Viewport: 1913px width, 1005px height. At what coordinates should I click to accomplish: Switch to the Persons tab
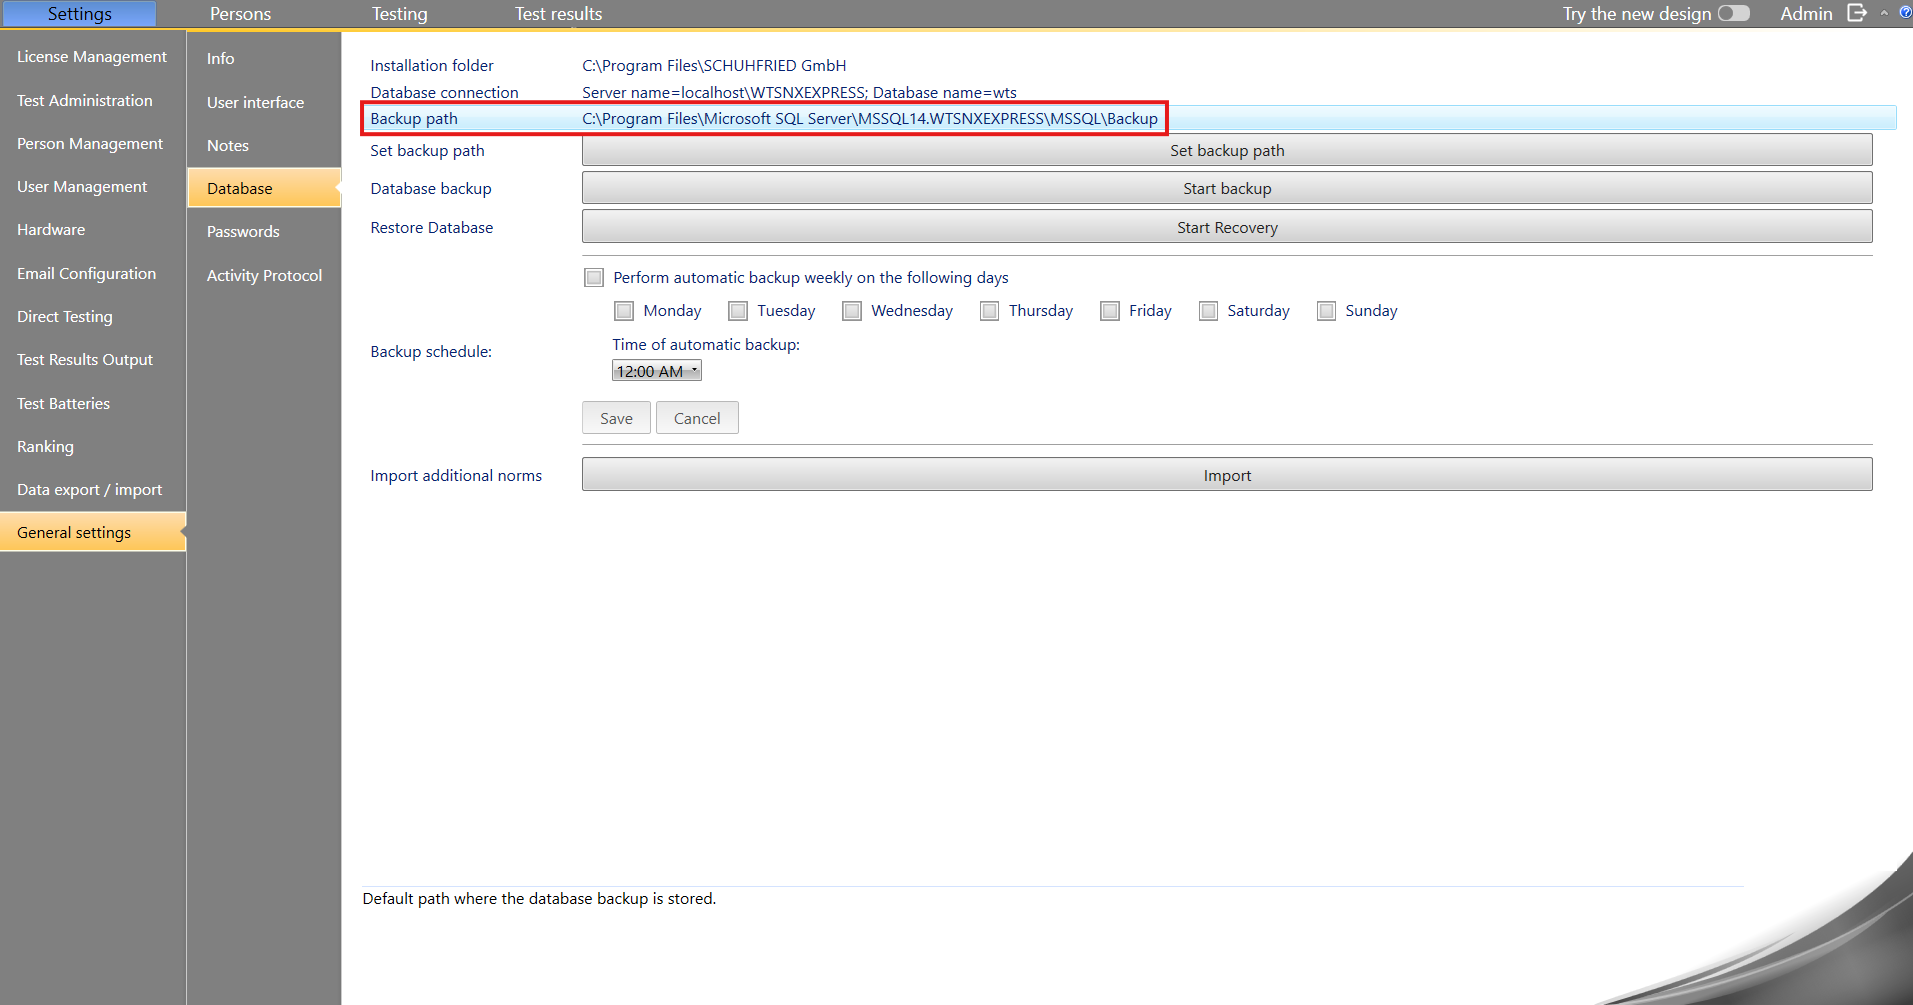point(240,14)
